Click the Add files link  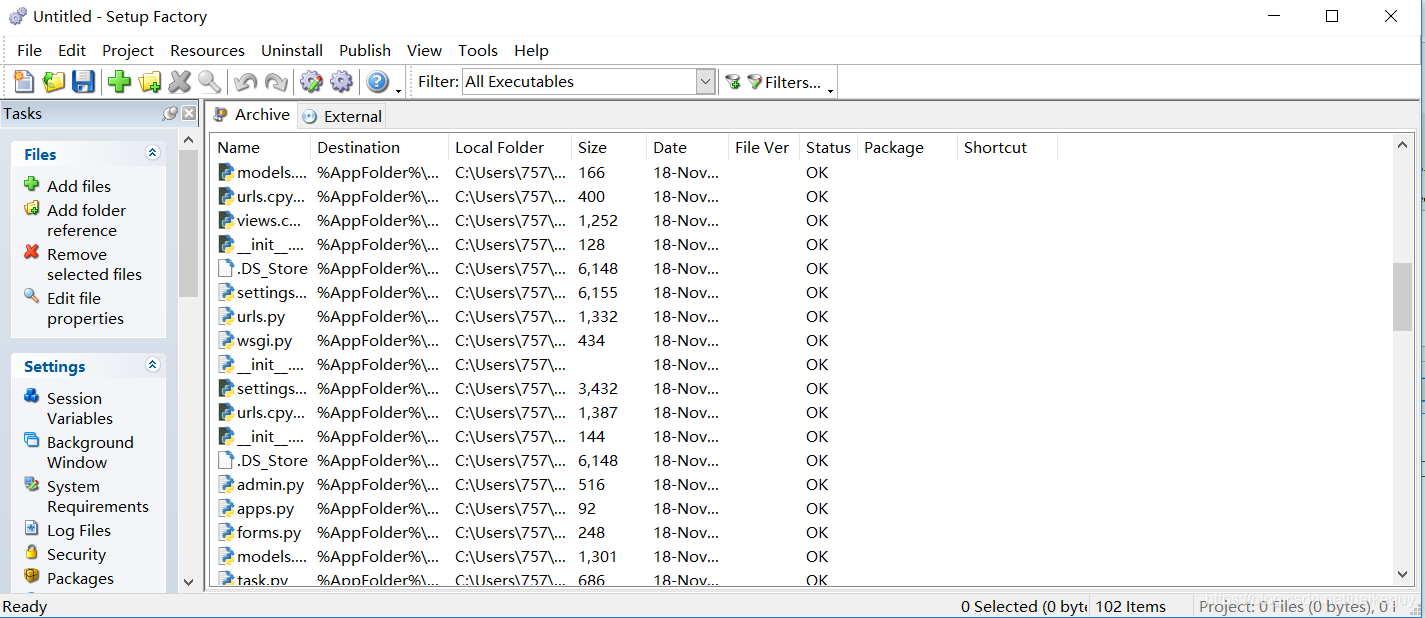point(79,186)
